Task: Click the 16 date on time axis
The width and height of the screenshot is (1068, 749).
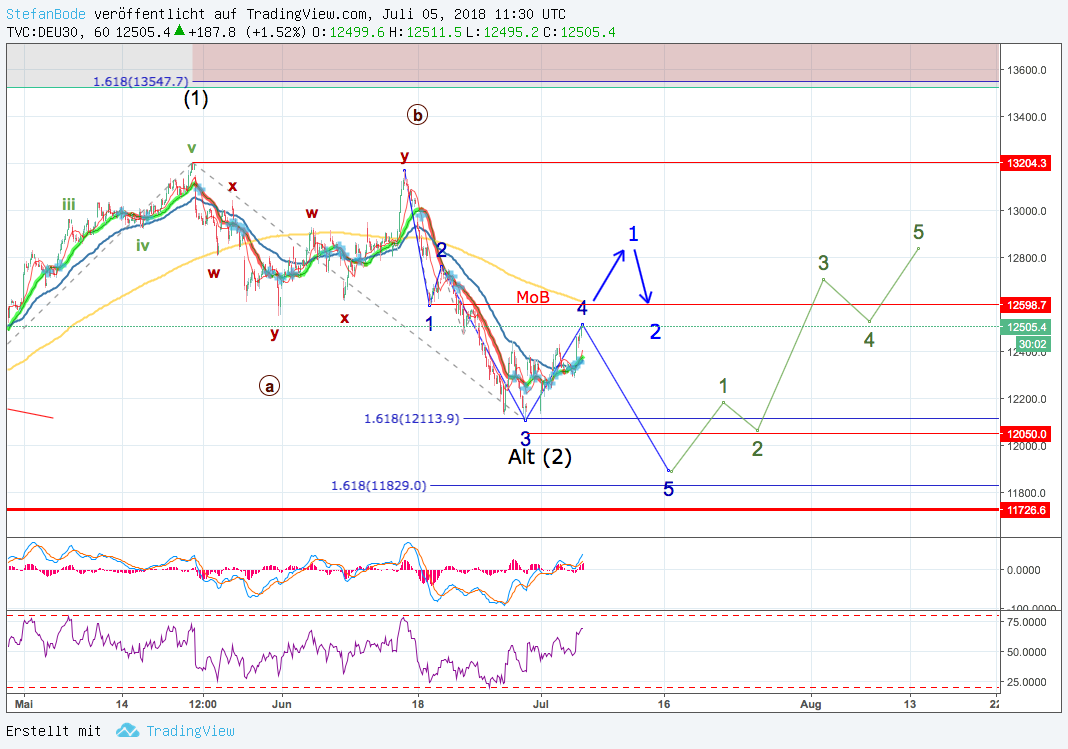Action: [664, 704]
